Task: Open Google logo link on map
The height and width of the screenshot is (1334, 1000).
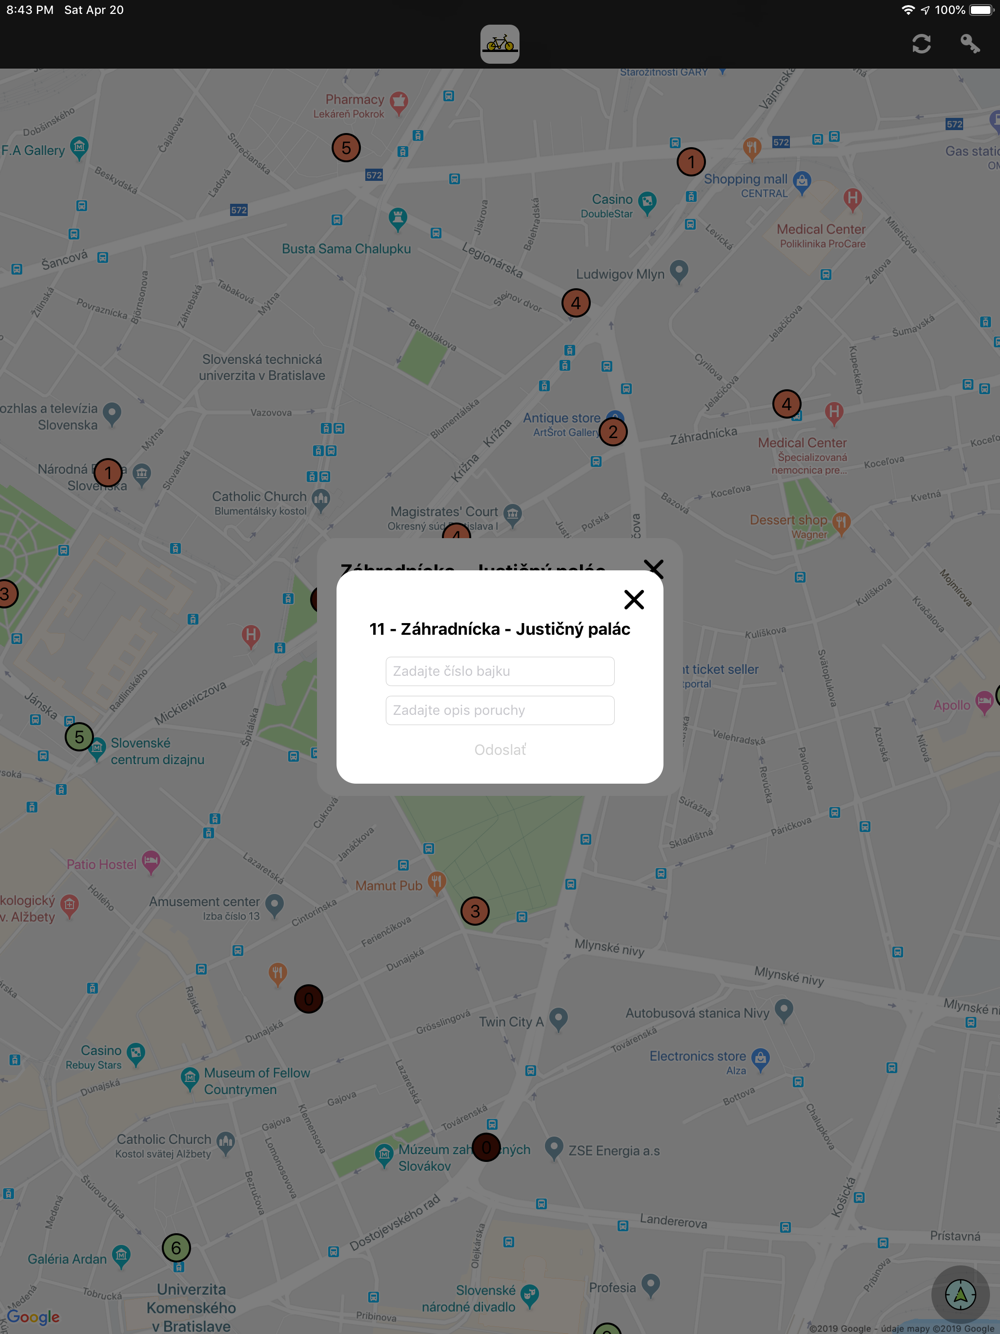Action: tap(33, 1317)
